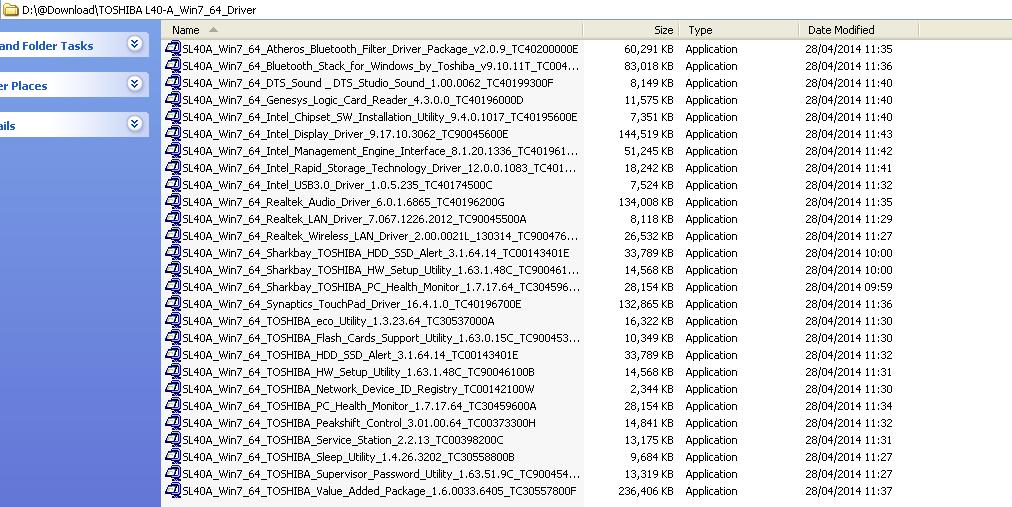Viewport: 1012px width, 507px height.
Task: Click the date 28/04/2014 11:37
Action: click(x=849, y=491)
